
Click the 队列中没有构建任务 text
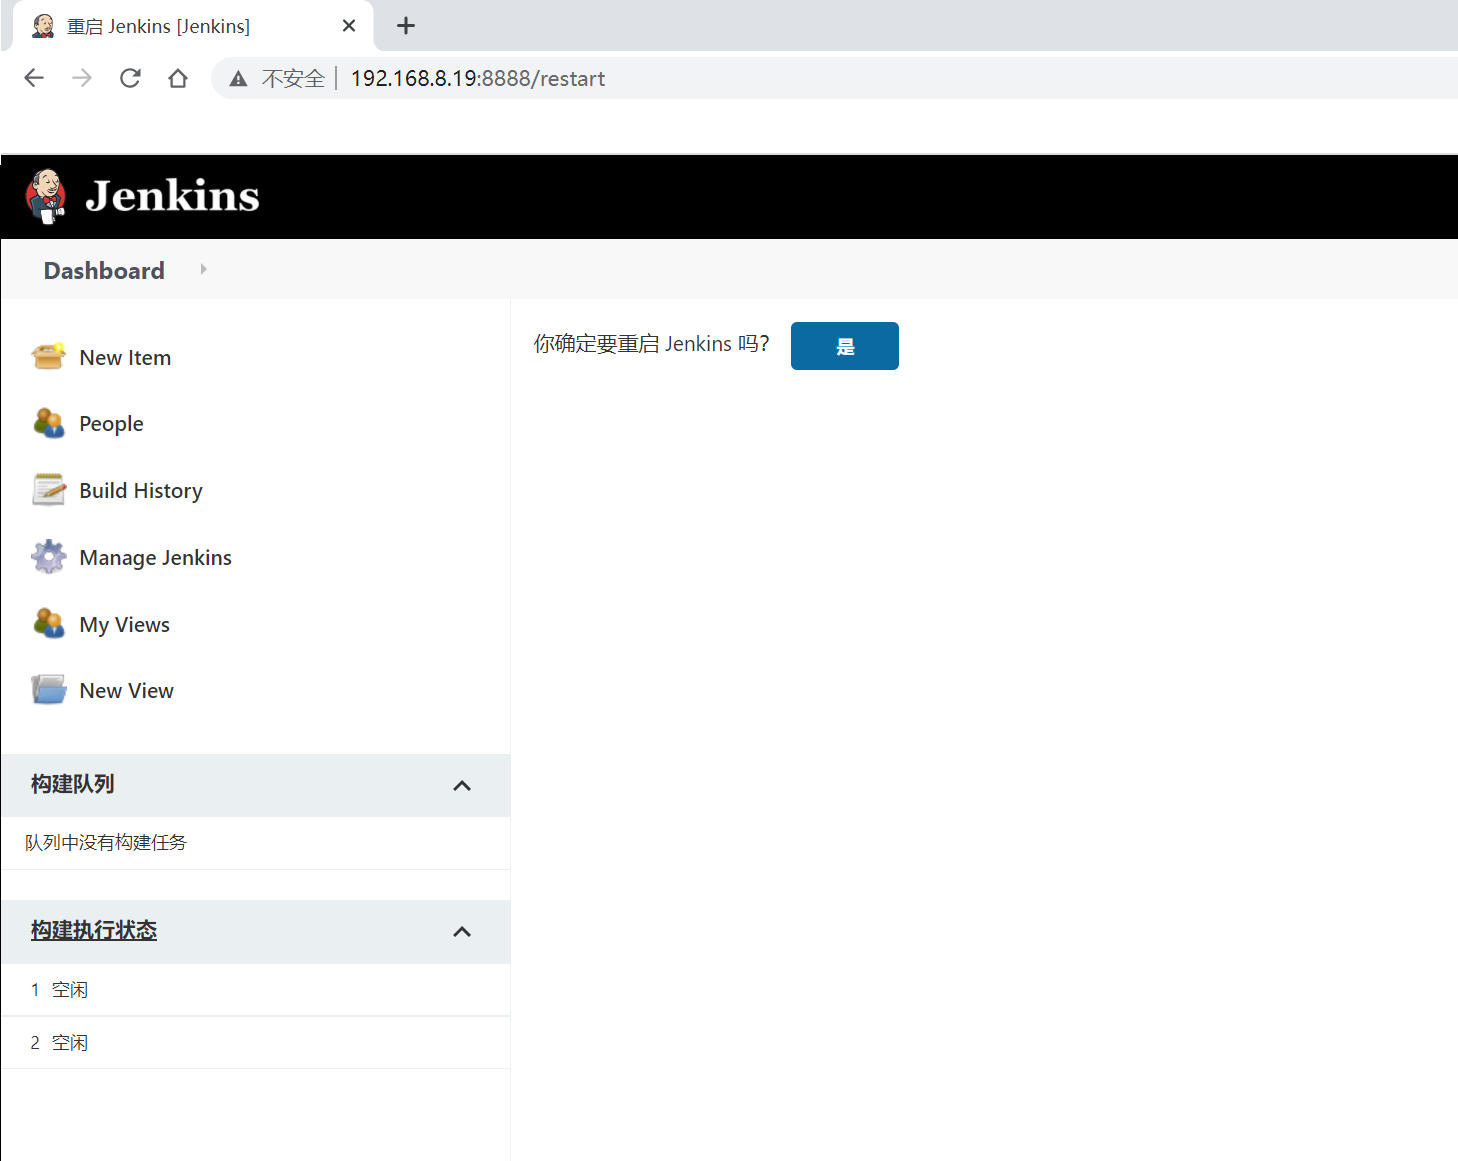click(106, 843)
